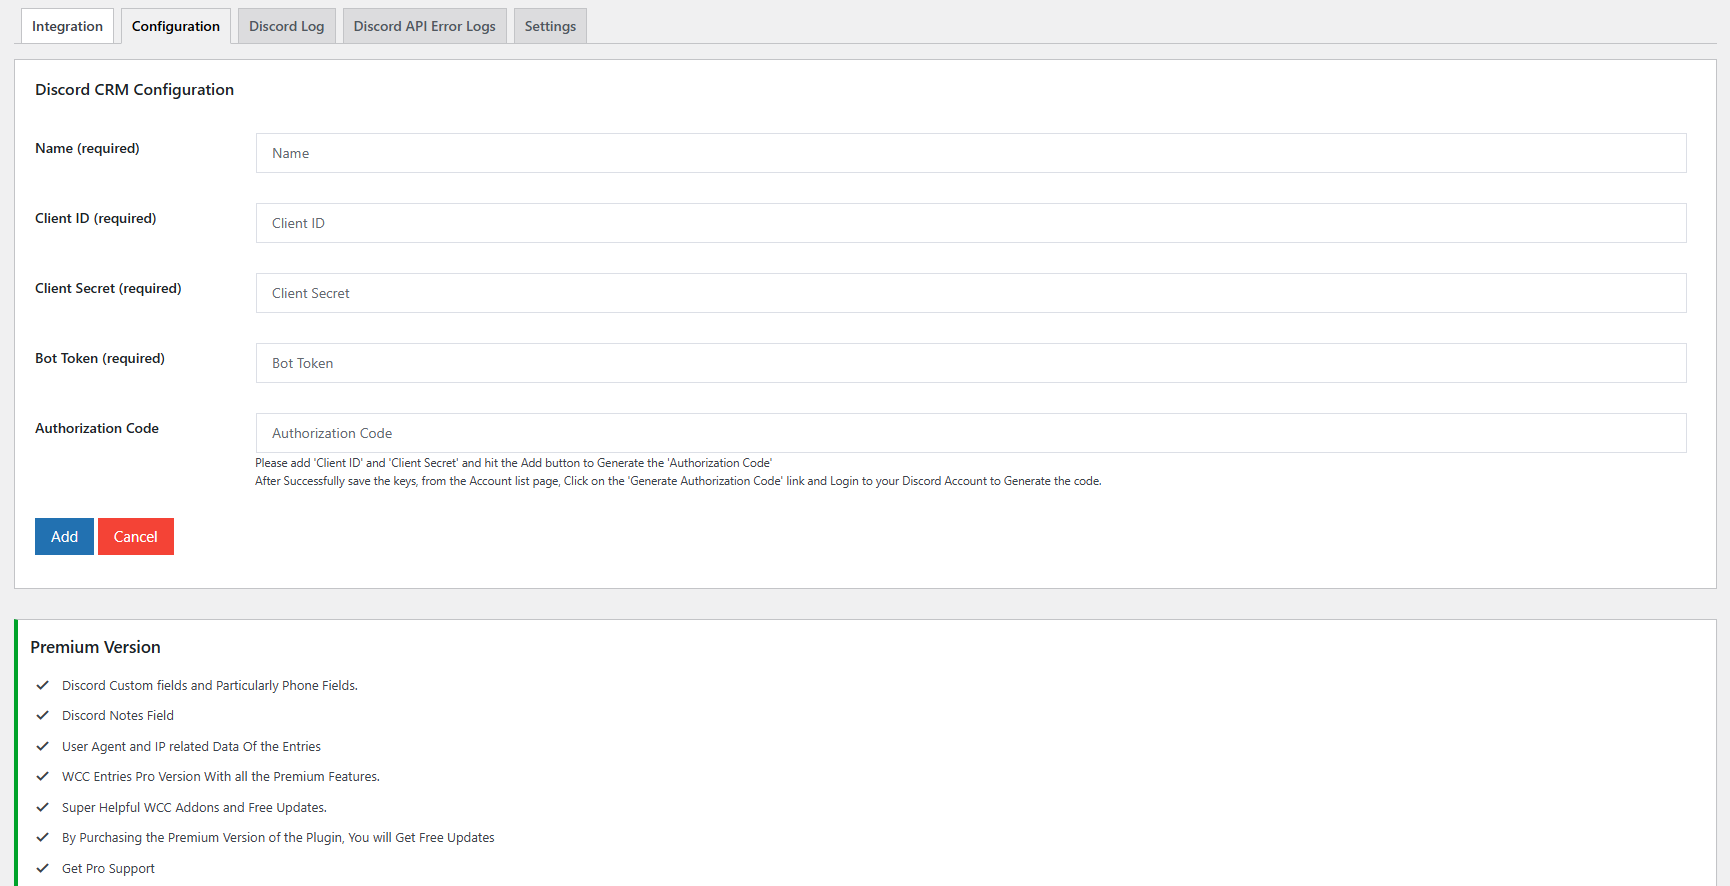Click the 'Bot Token (required)' label

point(100,358)
